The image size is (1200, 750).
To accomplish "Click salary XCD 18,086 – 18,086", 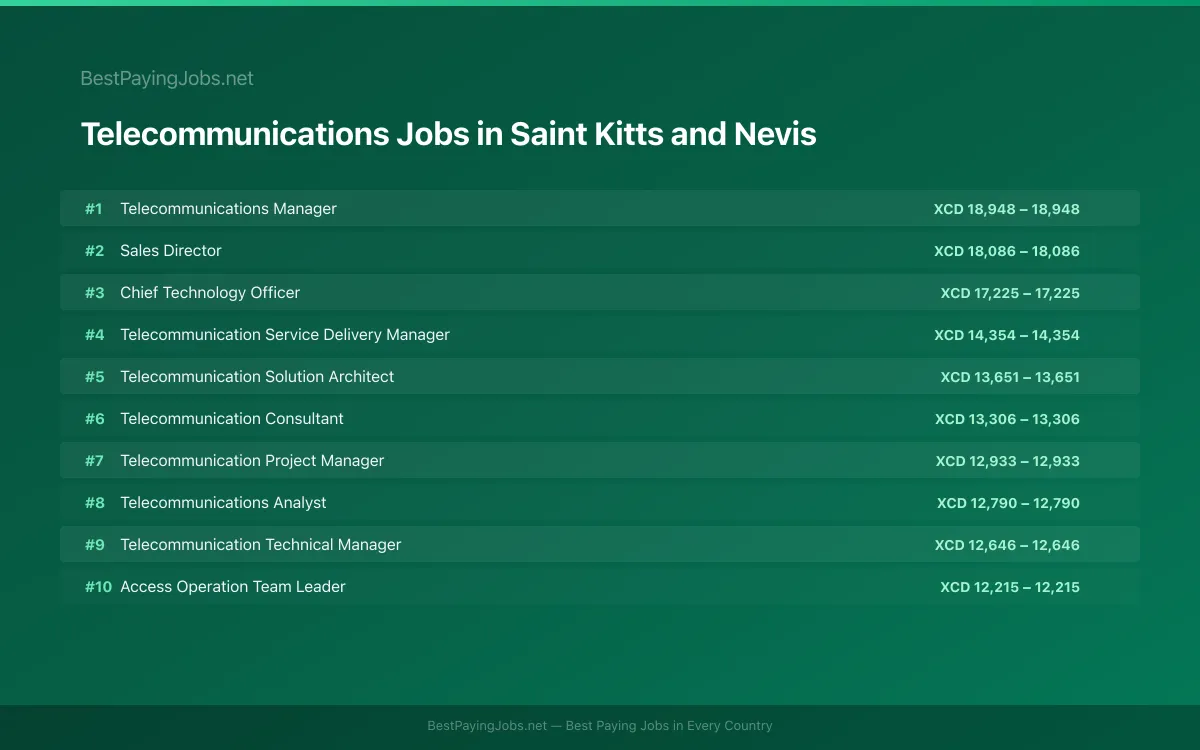I will click(x=1007, y=251).
